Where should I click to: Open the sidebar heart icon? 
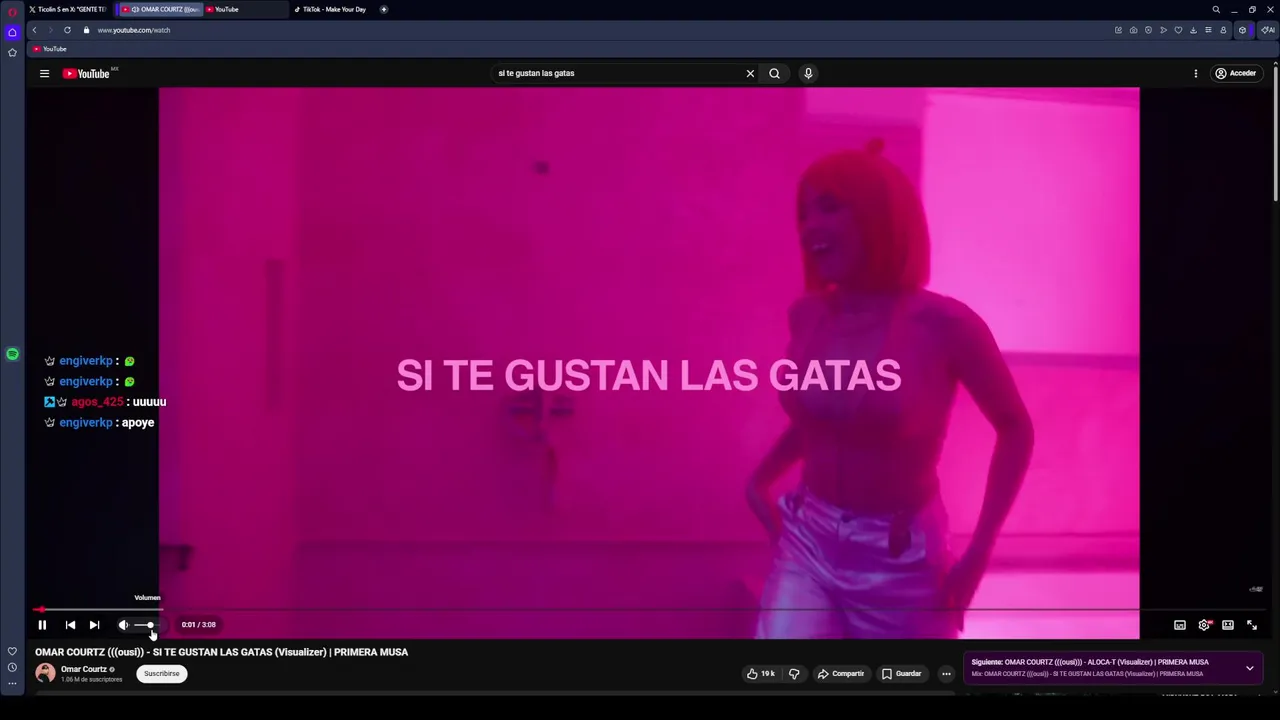pos(12,651)
